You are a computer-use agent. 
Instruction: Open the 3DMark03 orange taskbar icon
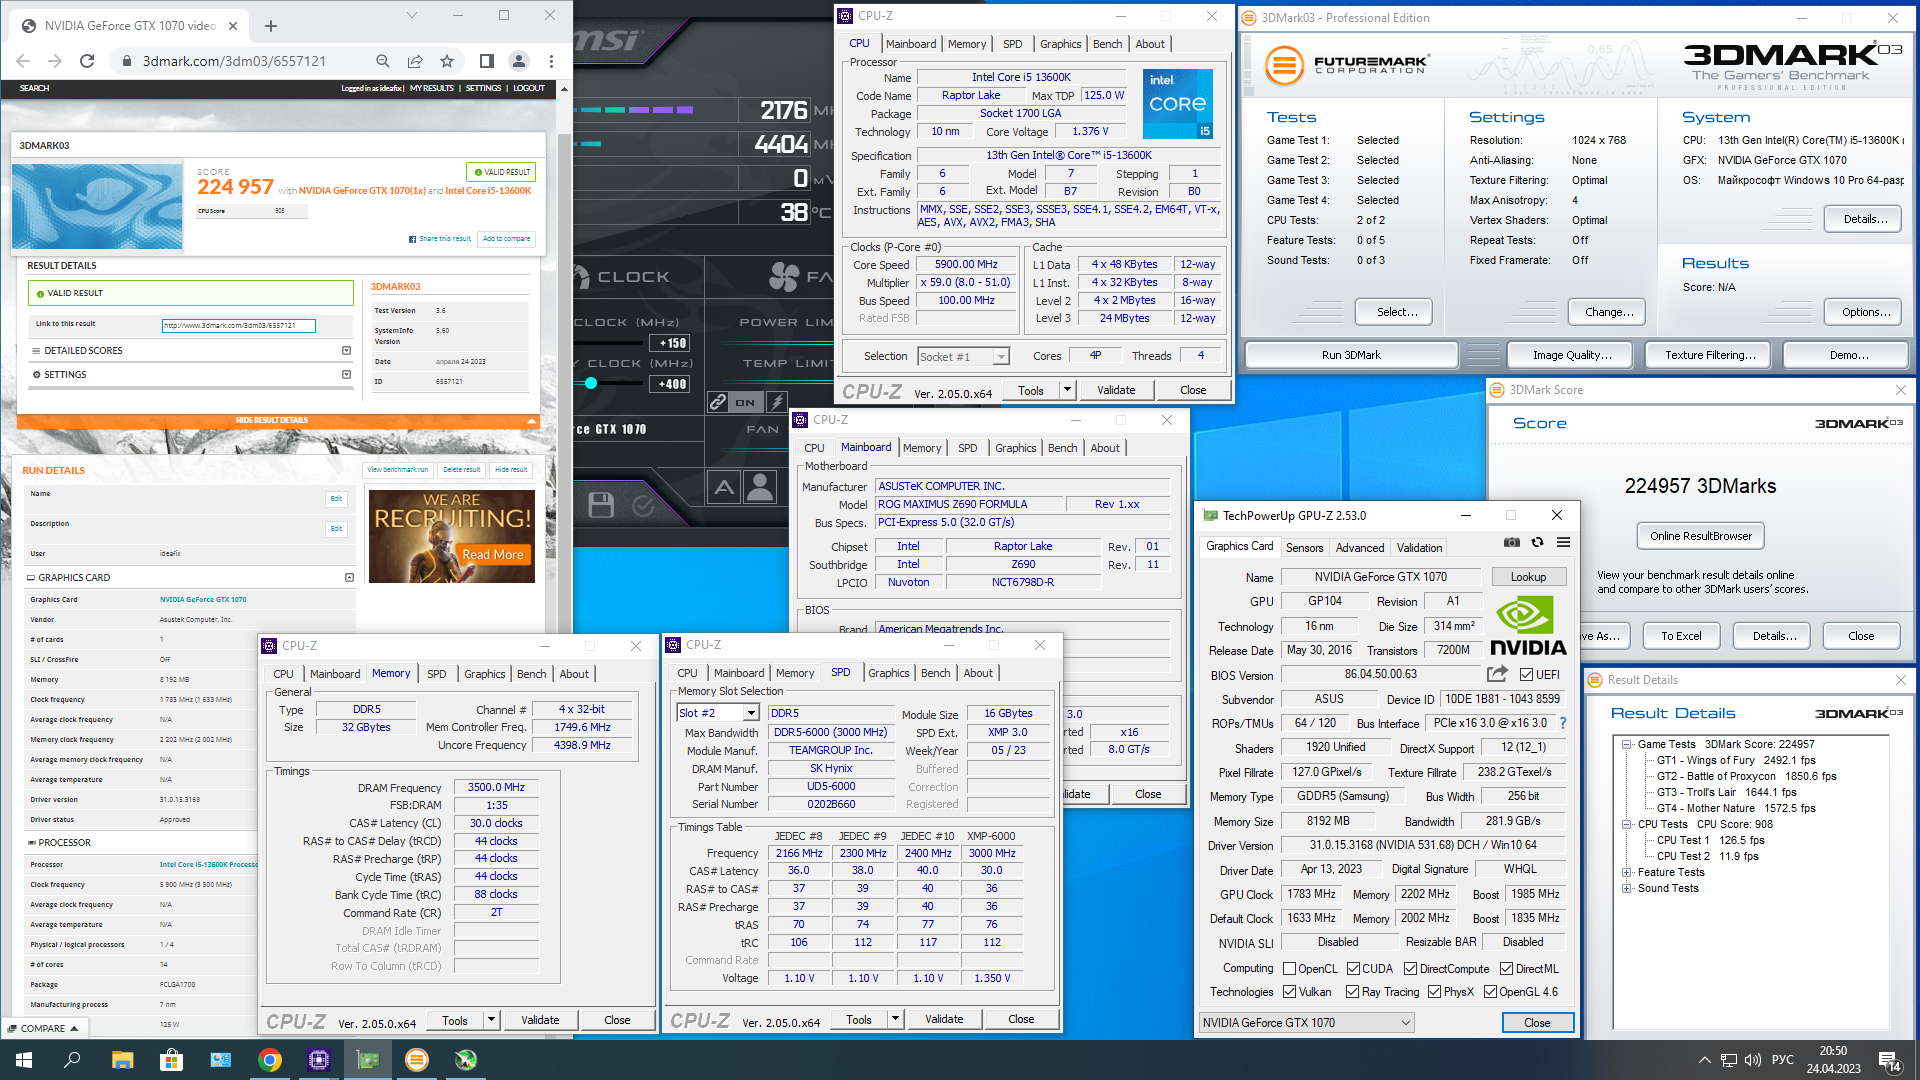417,1060
